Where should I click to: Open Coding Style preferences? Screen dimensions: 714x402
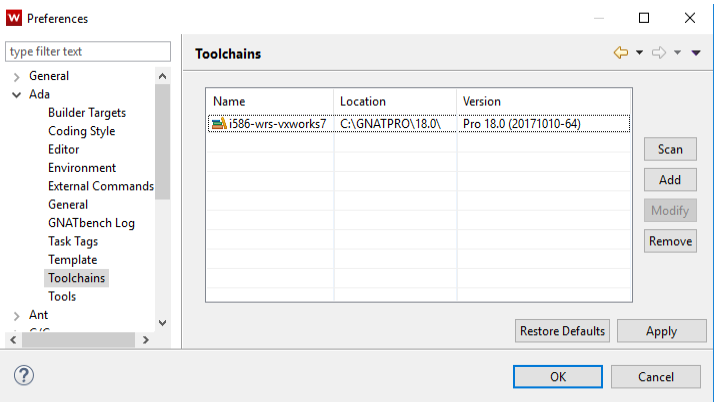(x=82, y=131)
